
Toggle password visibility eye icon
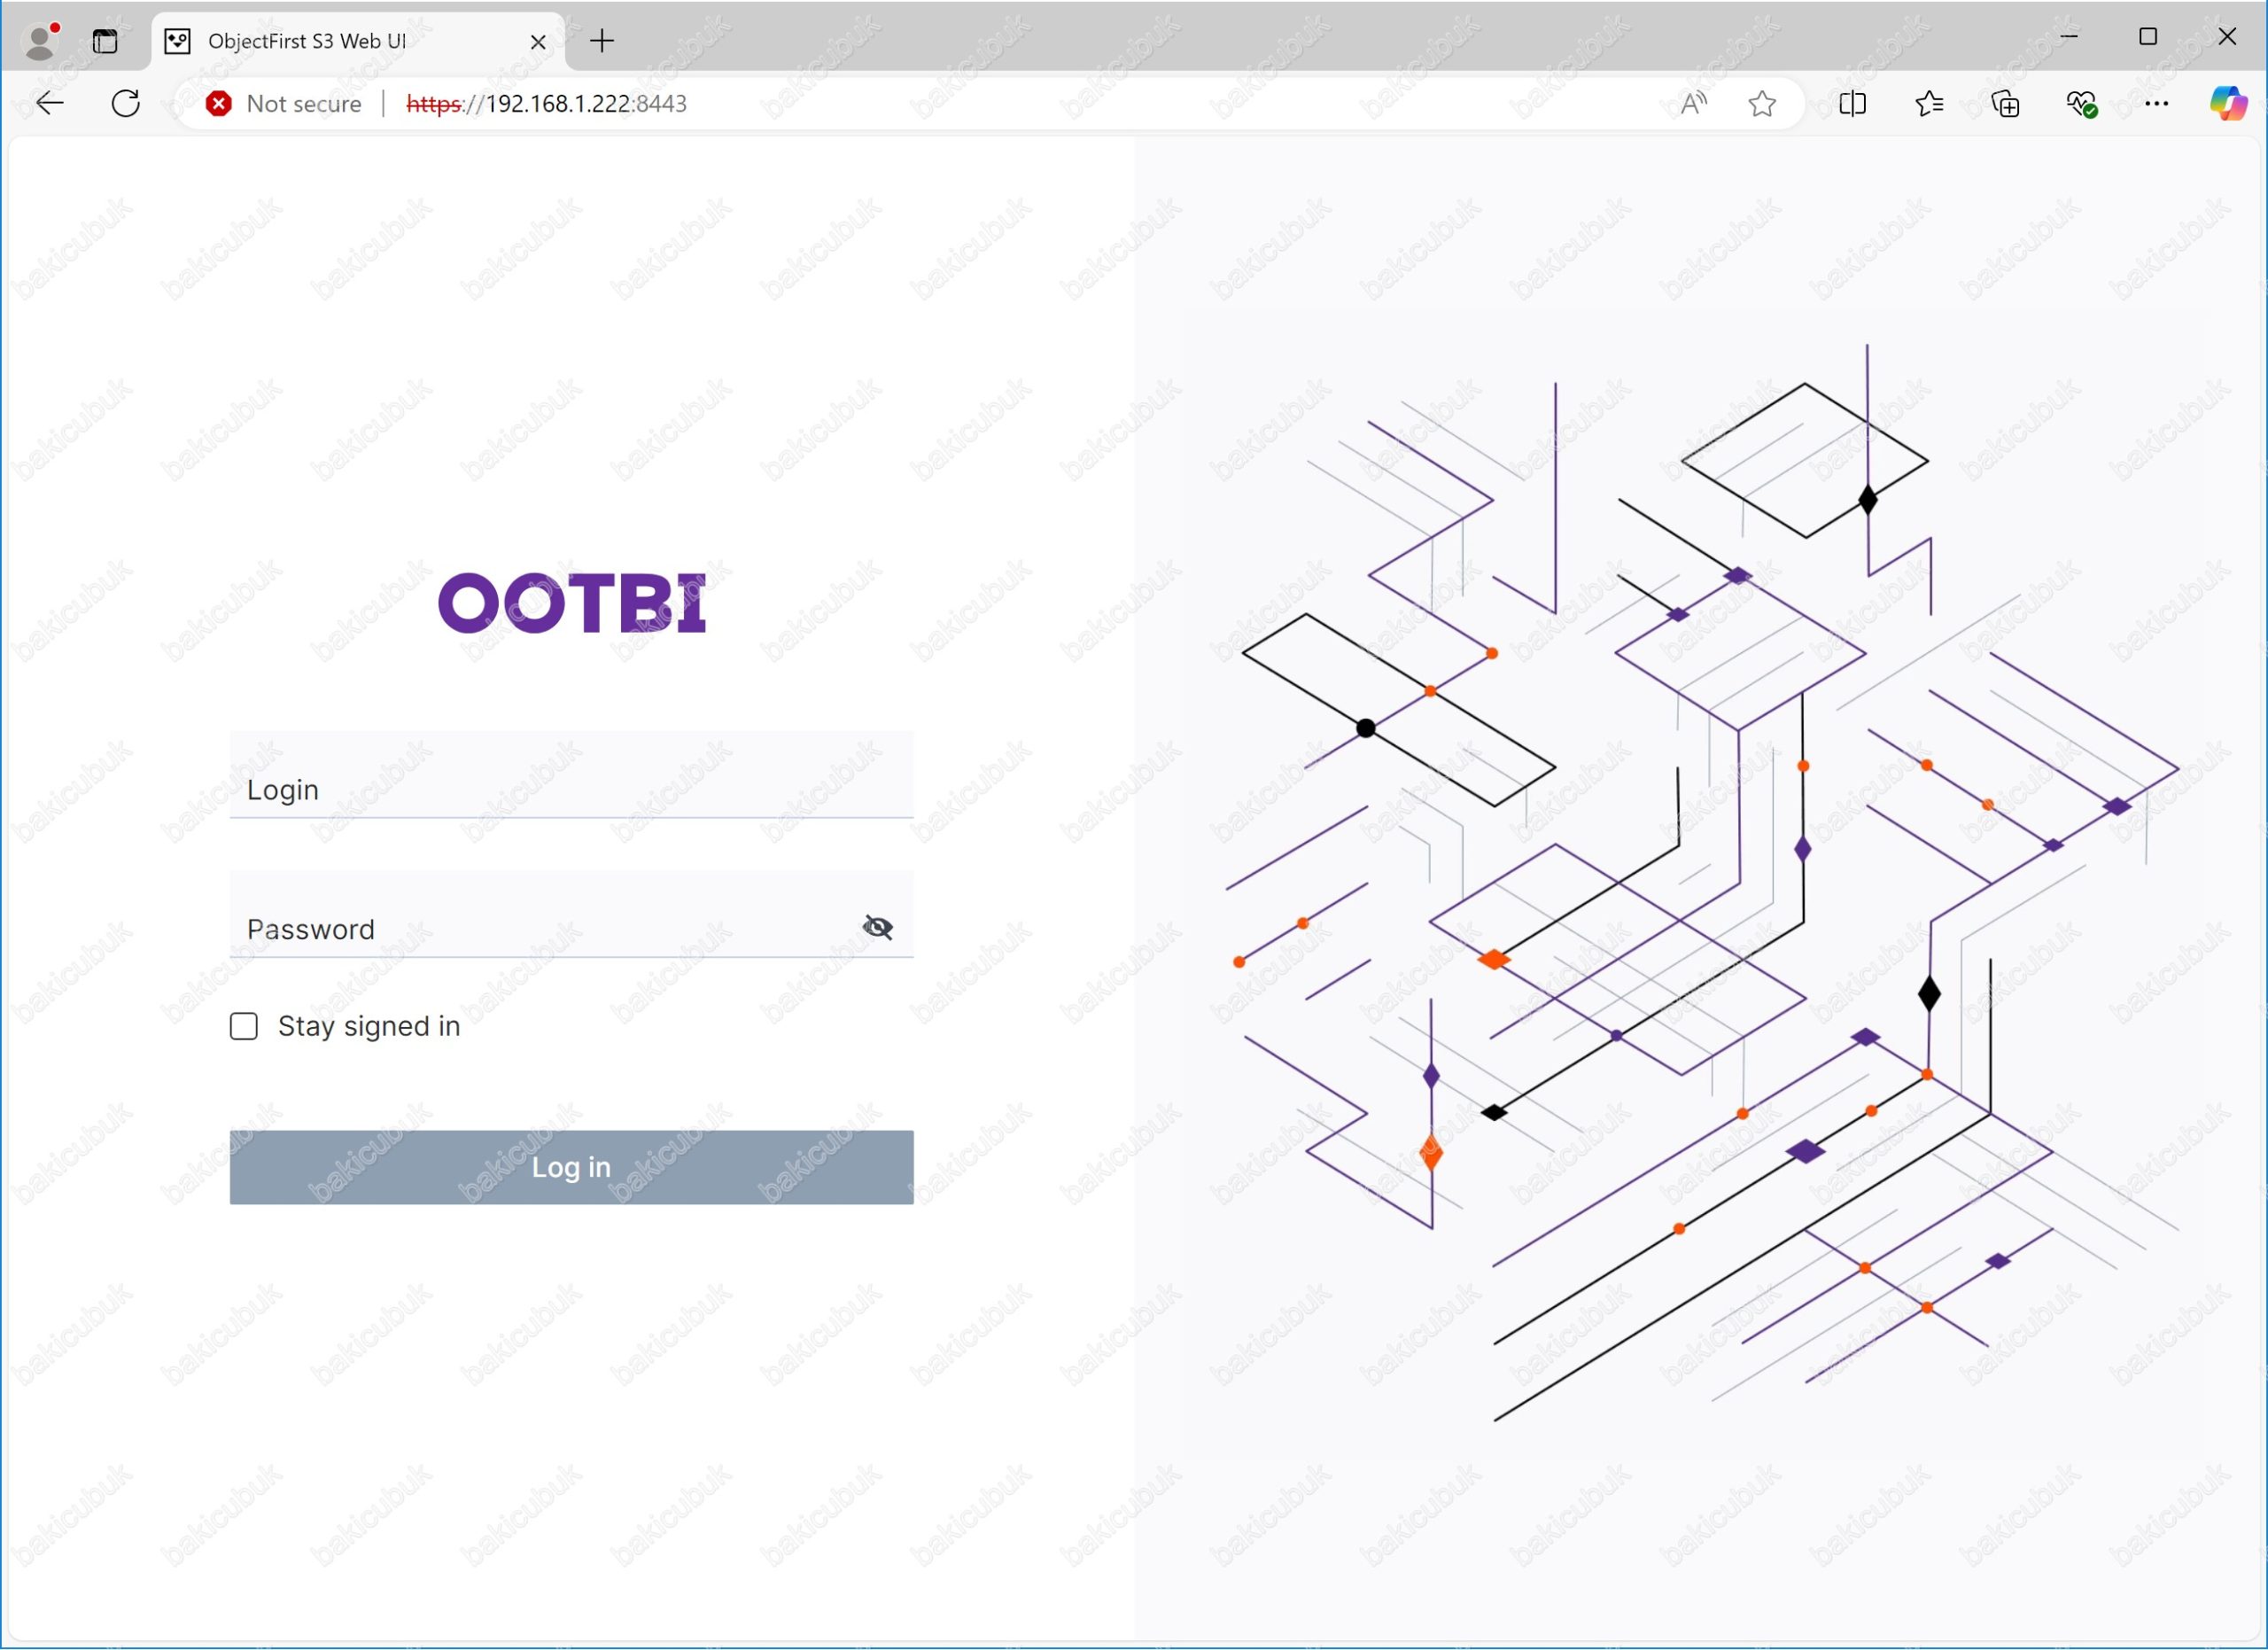click(877, 927)
